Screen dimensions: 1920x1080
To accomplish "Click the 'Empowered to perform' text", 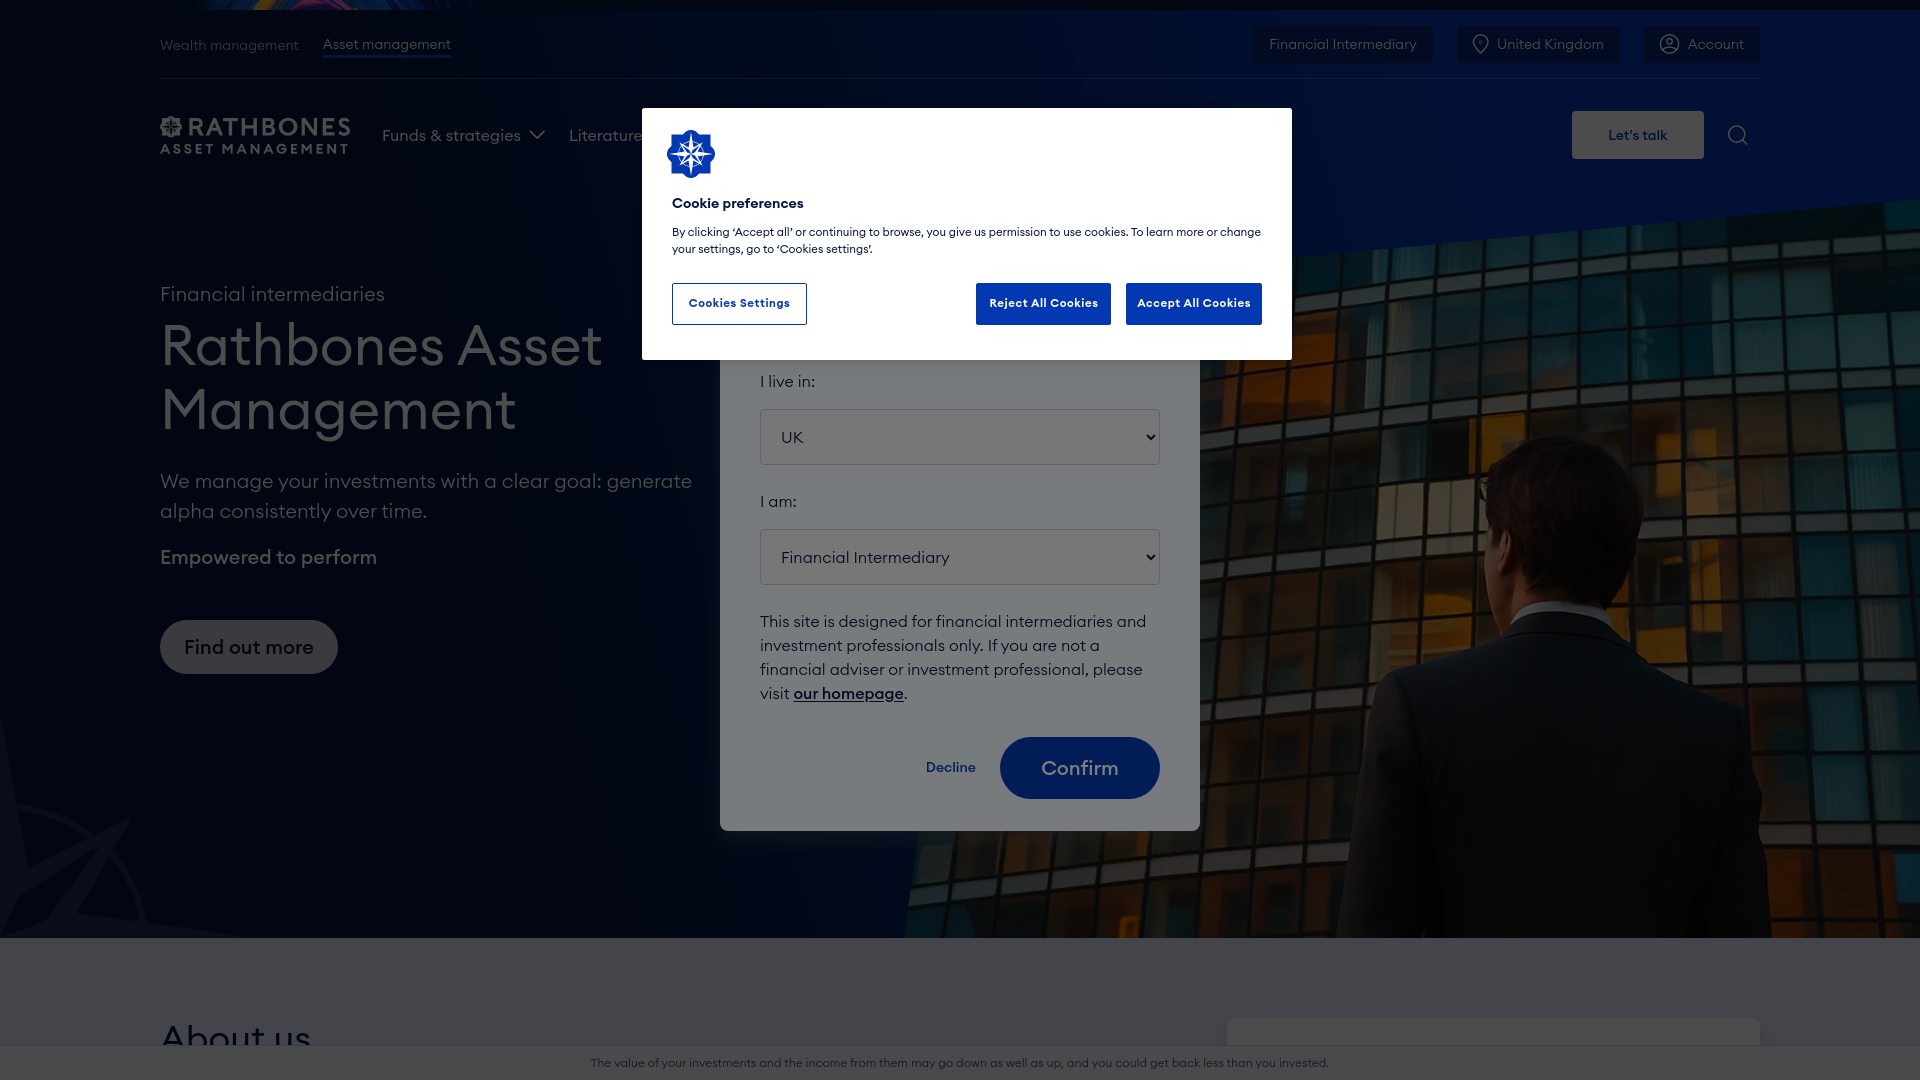I will coord(268,557).
